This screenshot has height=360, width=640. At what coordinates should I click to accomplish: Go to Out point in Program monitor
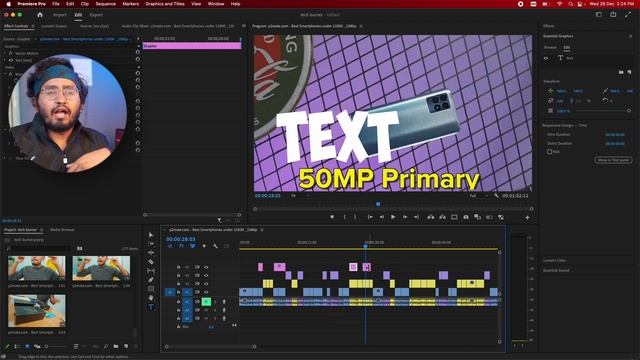(x=416, y=217)
